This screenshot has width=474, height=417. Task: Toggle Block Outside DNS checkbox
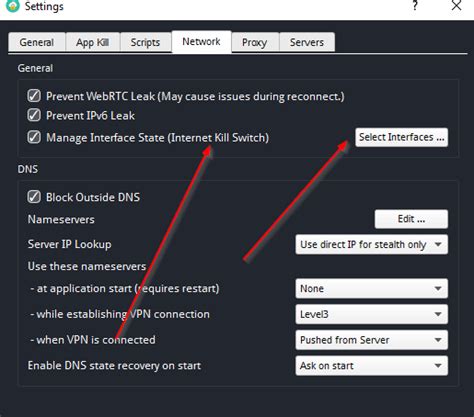(34, 197)
